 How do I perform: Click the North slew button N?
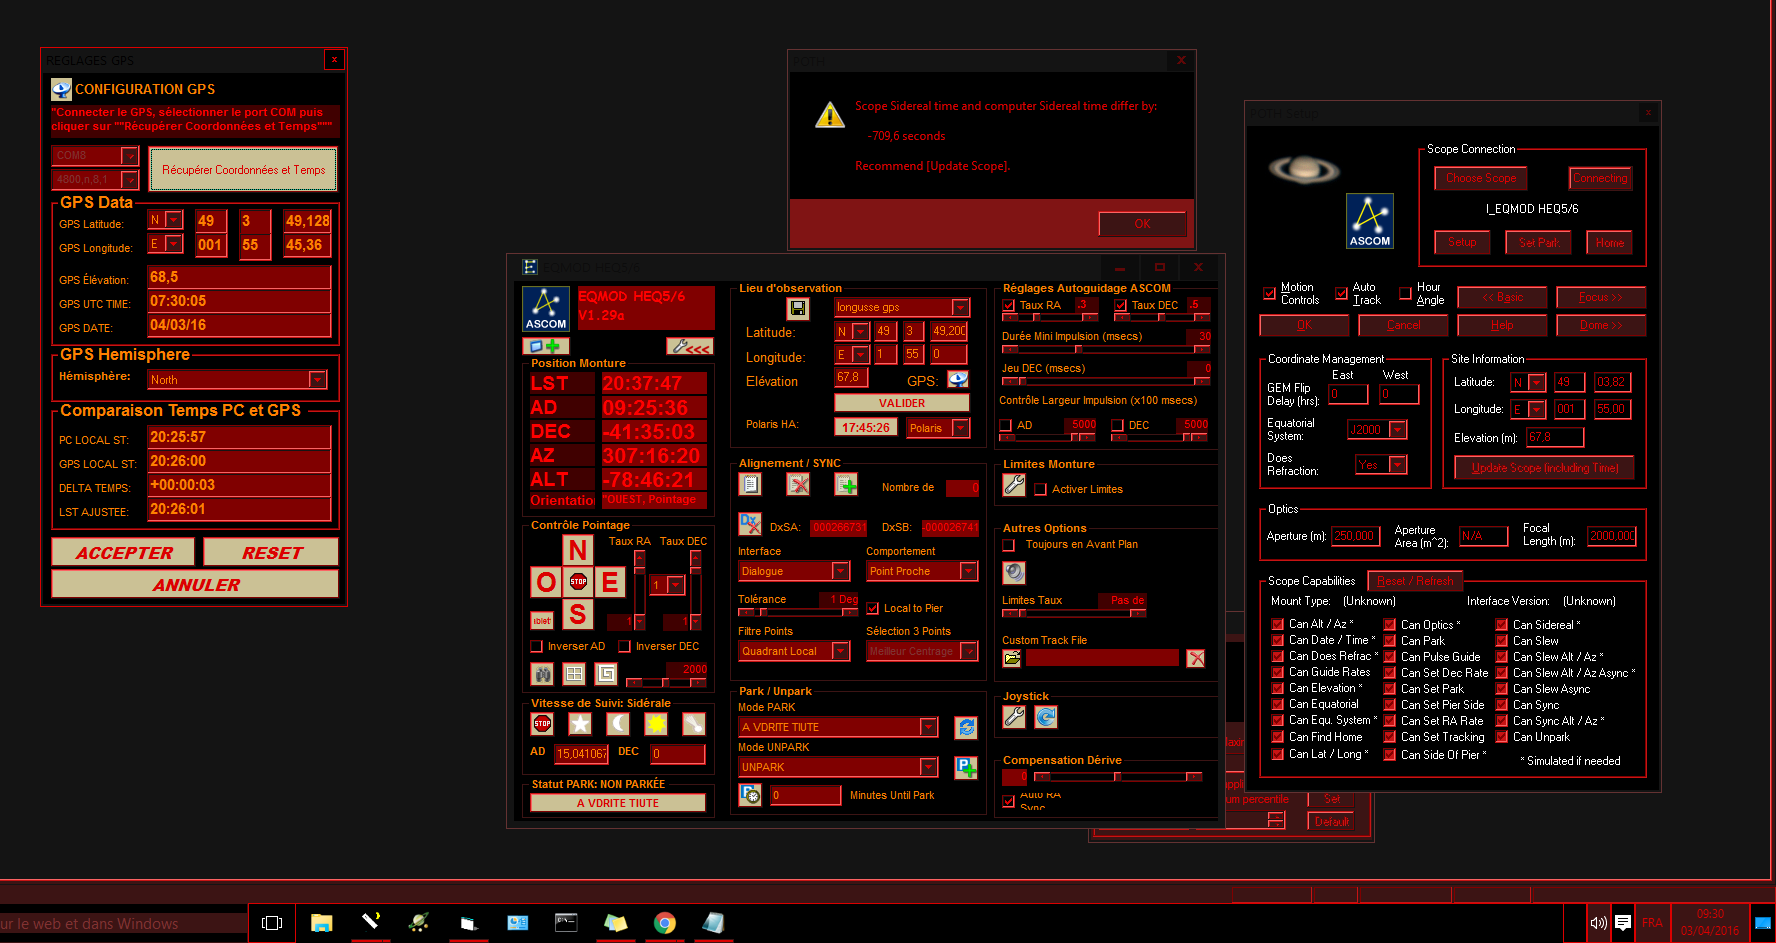click(x=577, y=550)
